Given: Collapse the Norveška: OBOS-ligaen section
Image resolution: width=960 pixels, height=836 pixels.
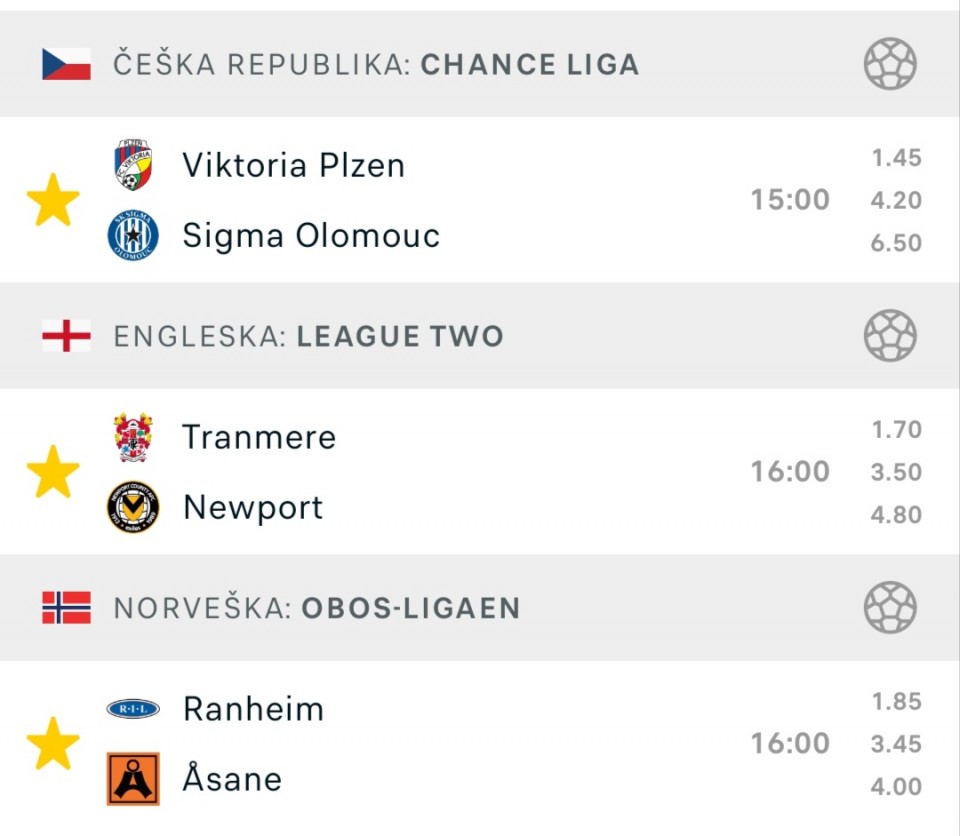Looking at the screenshot, I should point(480,608).
